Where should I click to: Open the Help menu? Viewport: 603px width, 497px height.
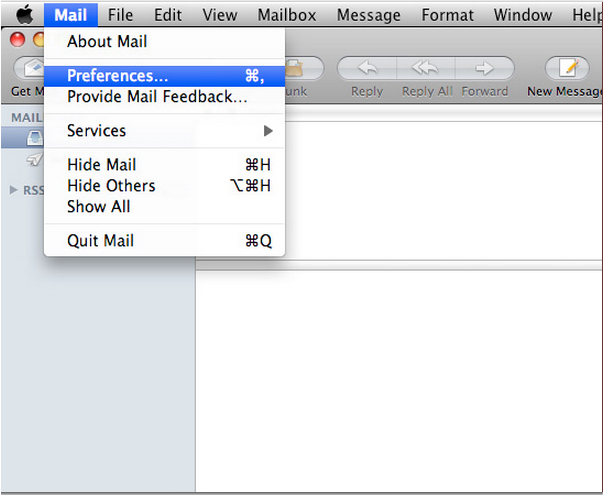tap(587, 15)
